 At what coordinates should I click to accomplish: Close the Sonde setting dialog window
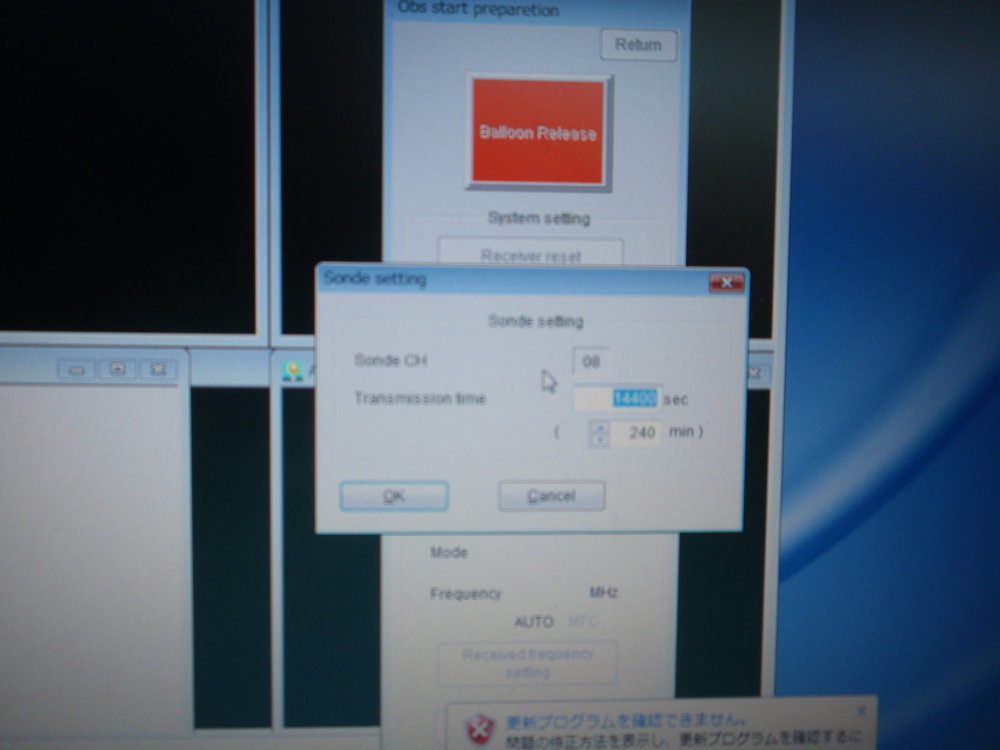pos(725,283)
